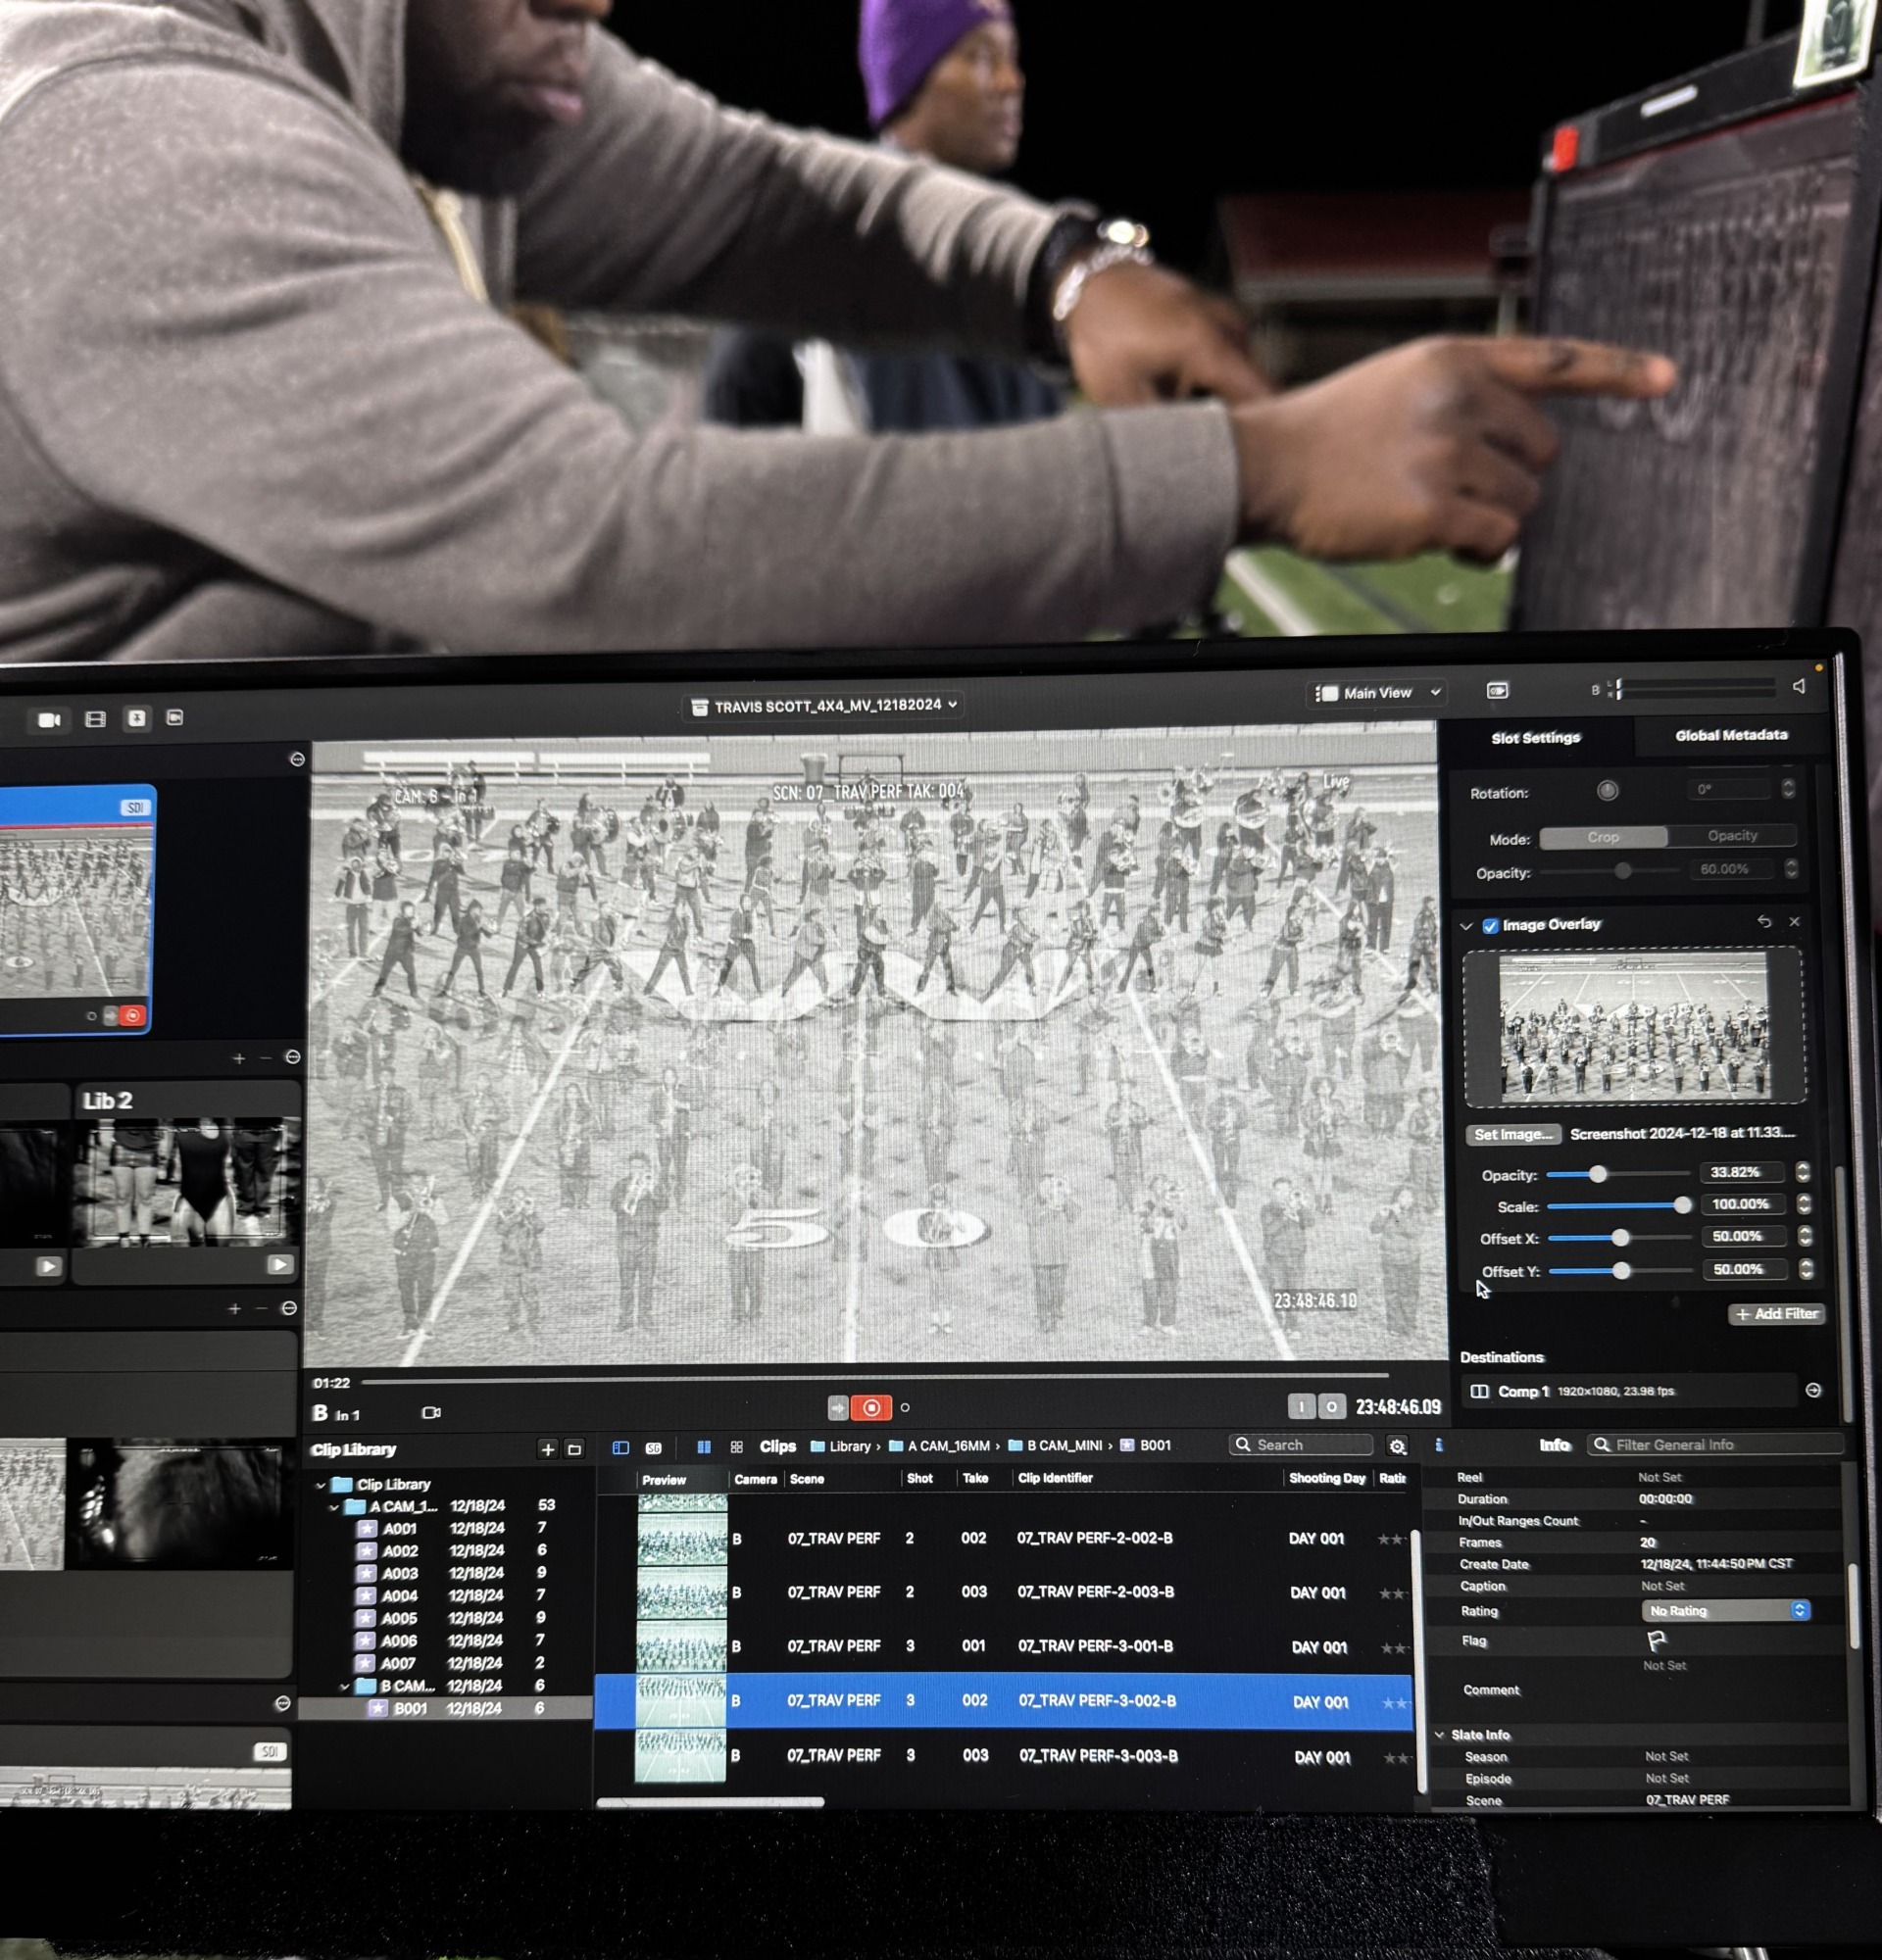Viewport: 1882px width, 1960px height.
Task: Click the Image Overlay Opacity slider handle
Action: [x=1597, y=1174]
